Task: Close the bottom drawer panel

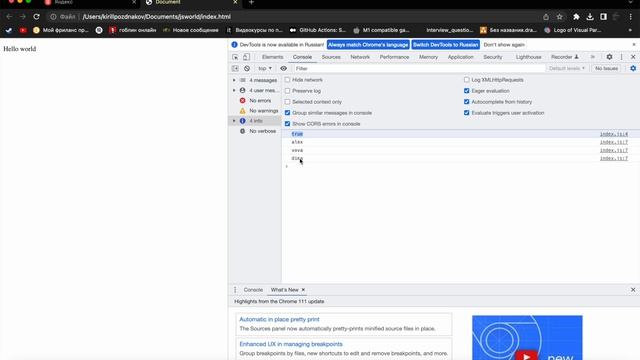Action: pos(633,290)
